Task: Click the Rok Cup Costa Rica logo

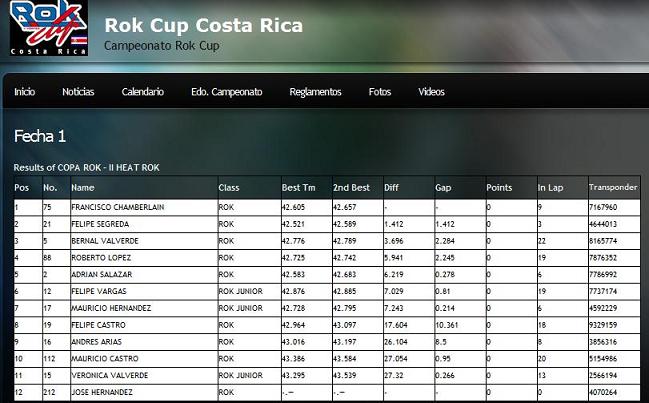Action: click(49, 29)
